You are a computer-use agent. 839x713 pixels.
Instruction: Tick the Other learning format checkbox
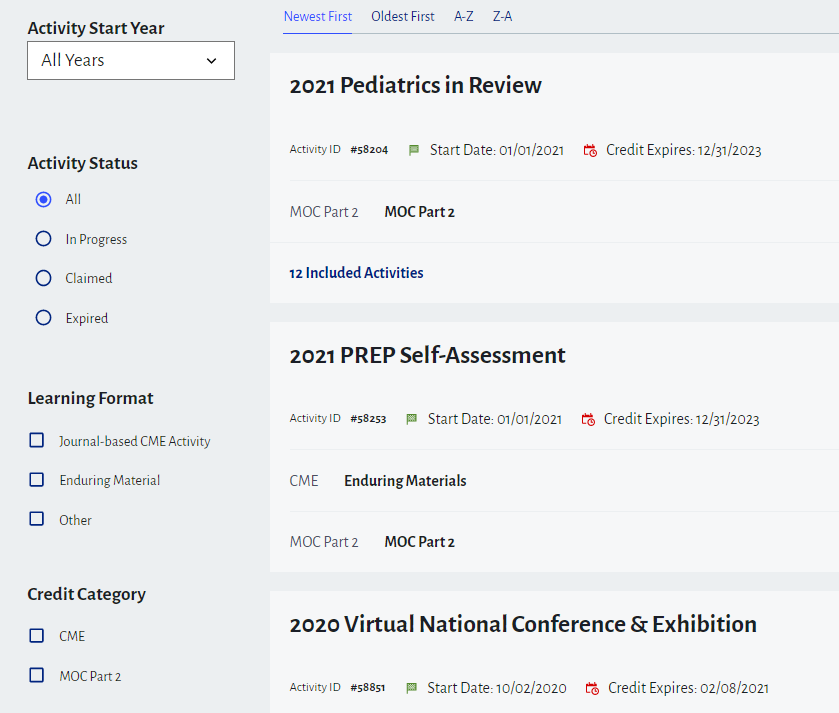pyautogui.click(x=37, y=519)
